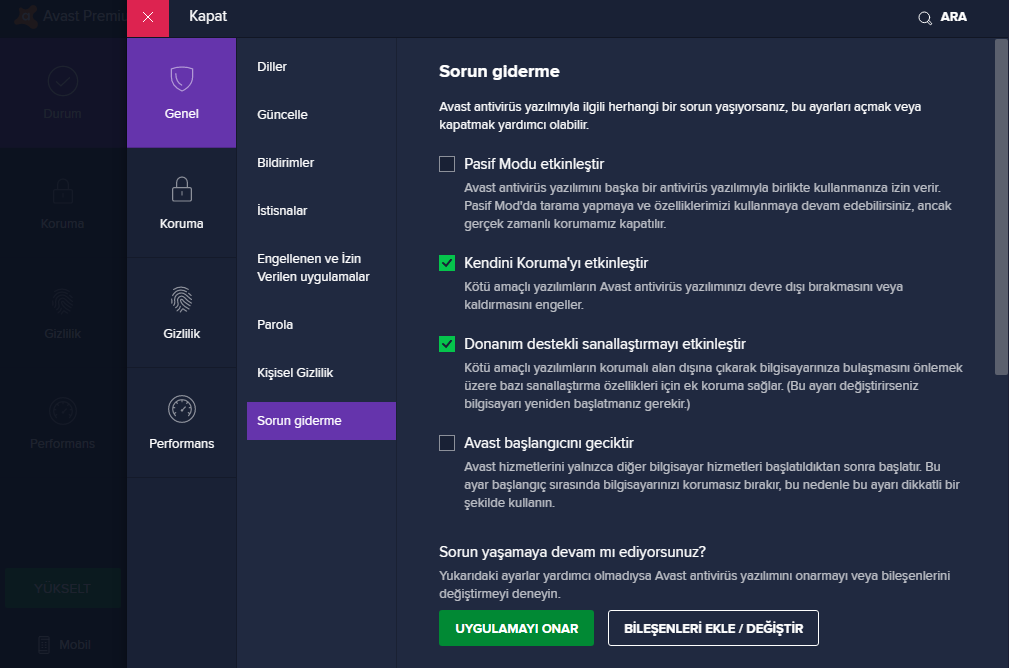This screenshot has width=1009, height=668.
Task: Open the Parola settings section
Action: pos(275,325)
